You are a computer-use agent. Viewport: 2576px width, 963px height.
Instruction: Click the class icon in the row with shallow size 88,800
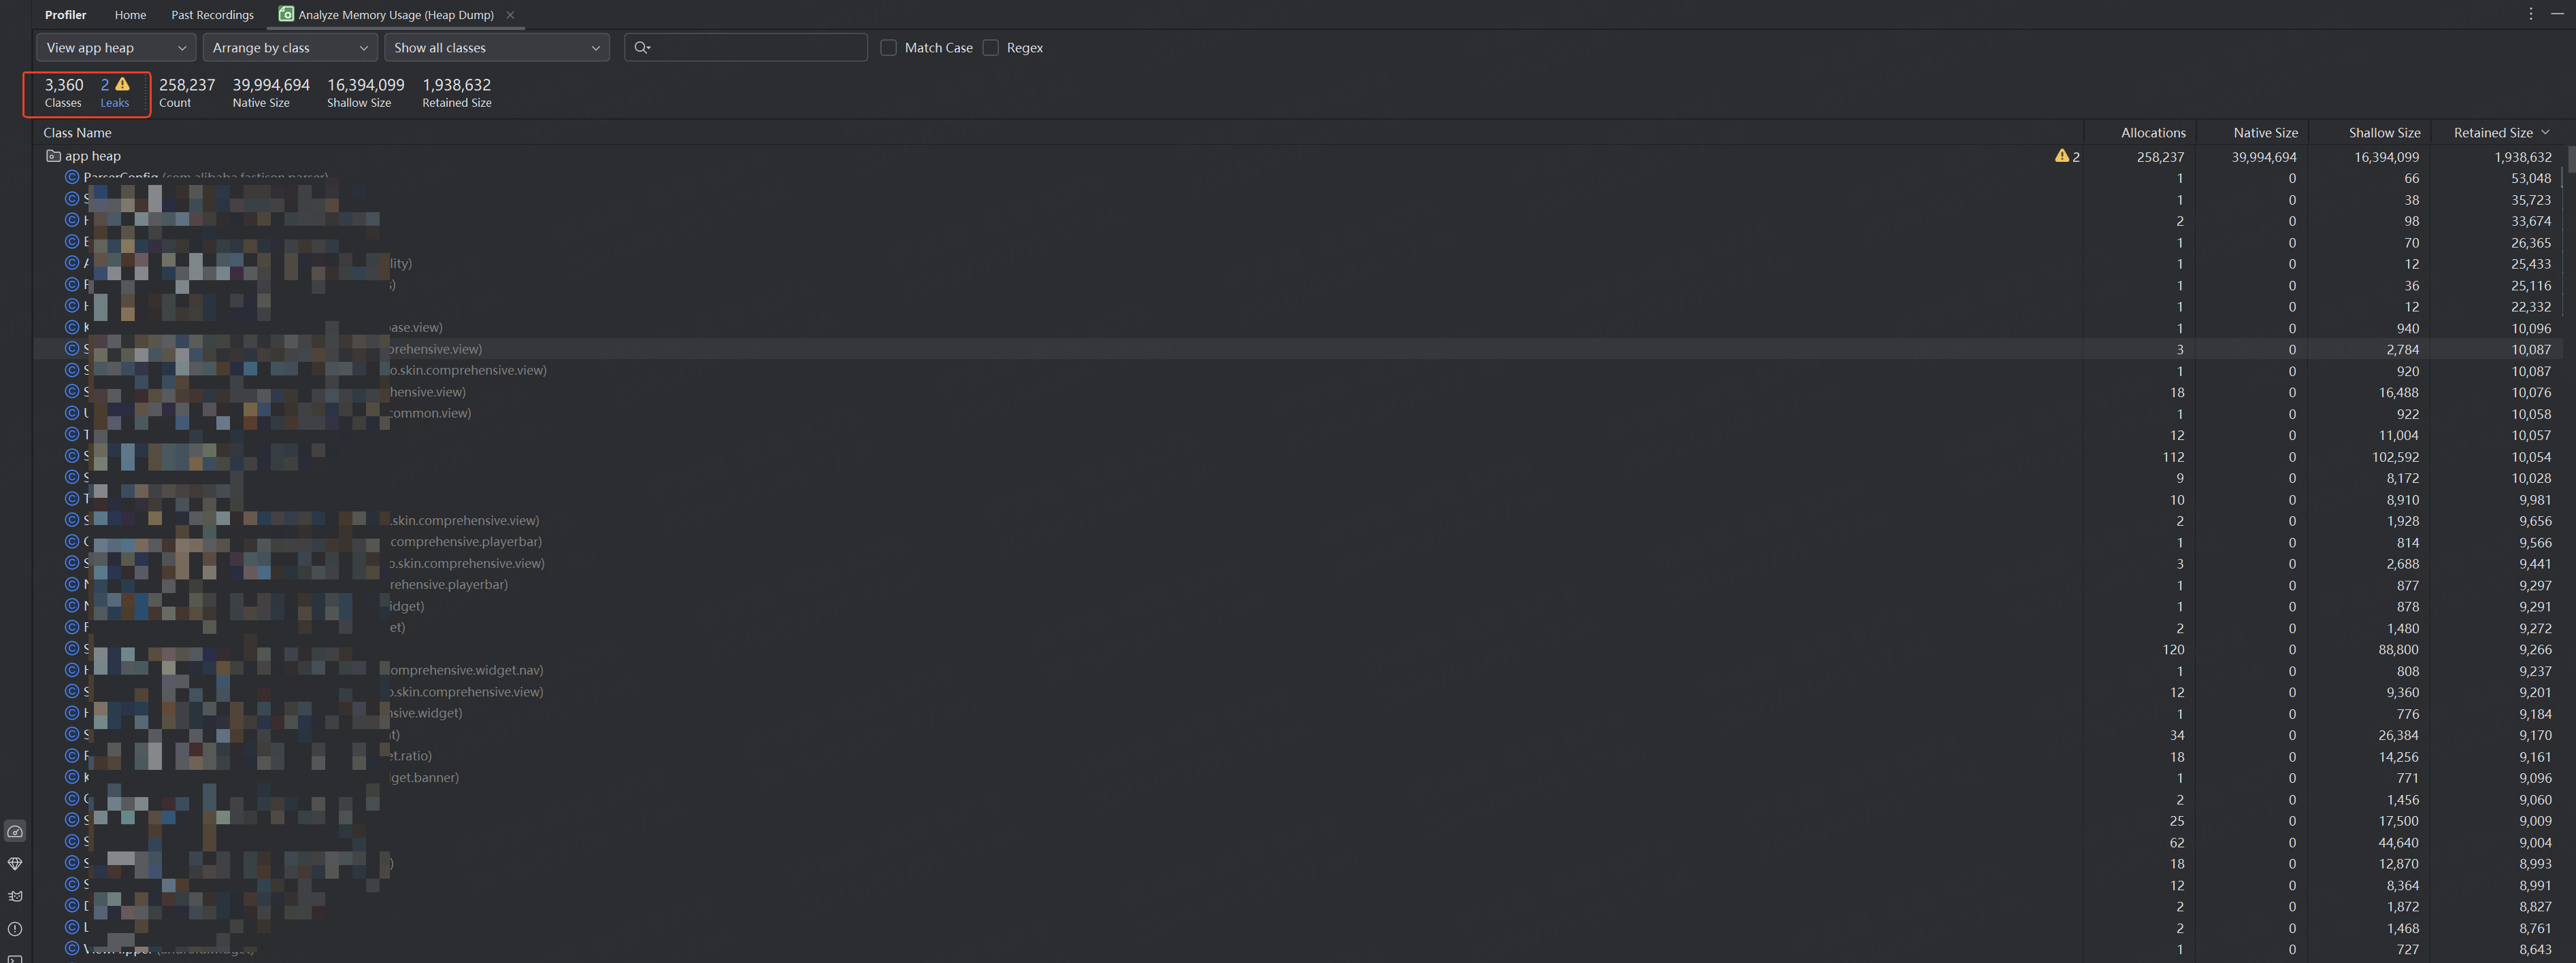tap(72, 649)
